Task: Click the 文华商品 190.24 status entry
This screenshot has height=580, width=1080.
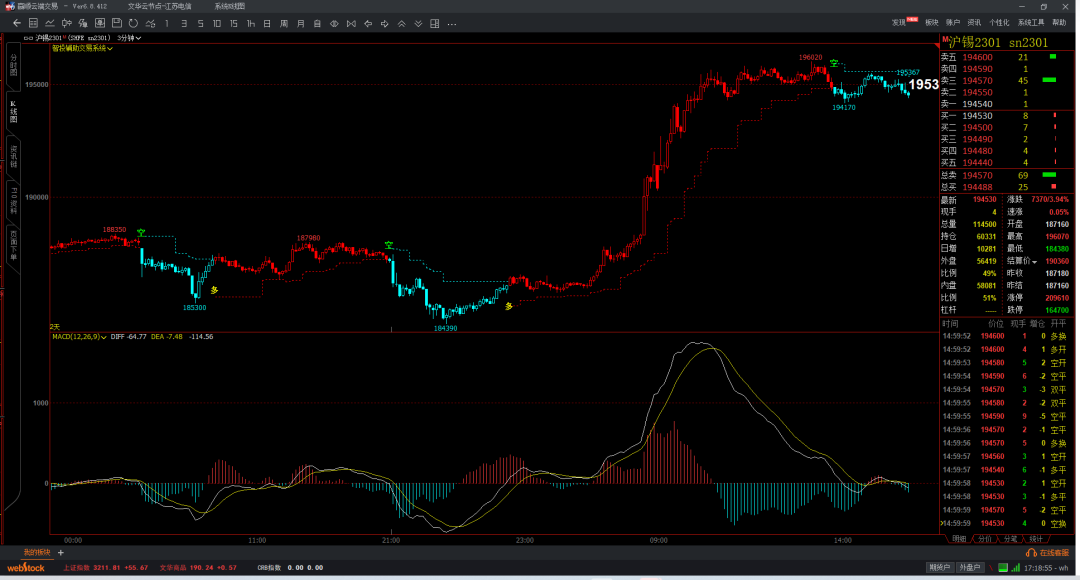Action: point(198,568)
